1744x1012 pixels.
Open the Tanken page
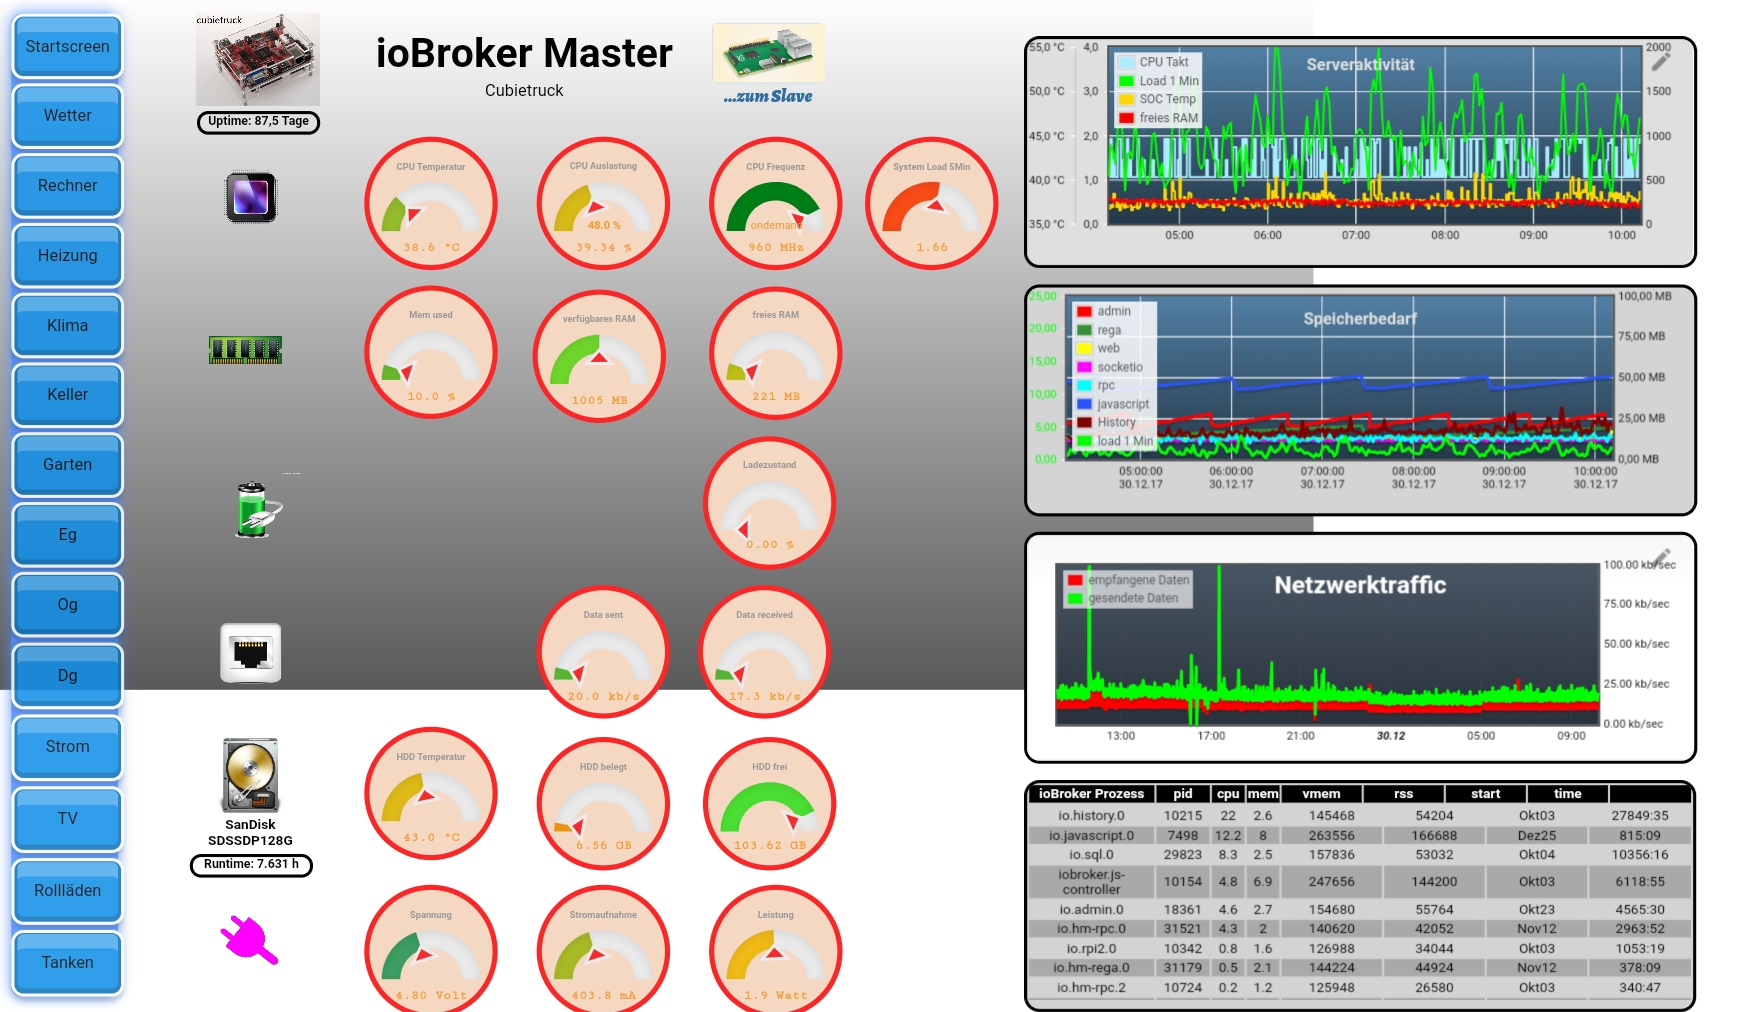(67, 963)
